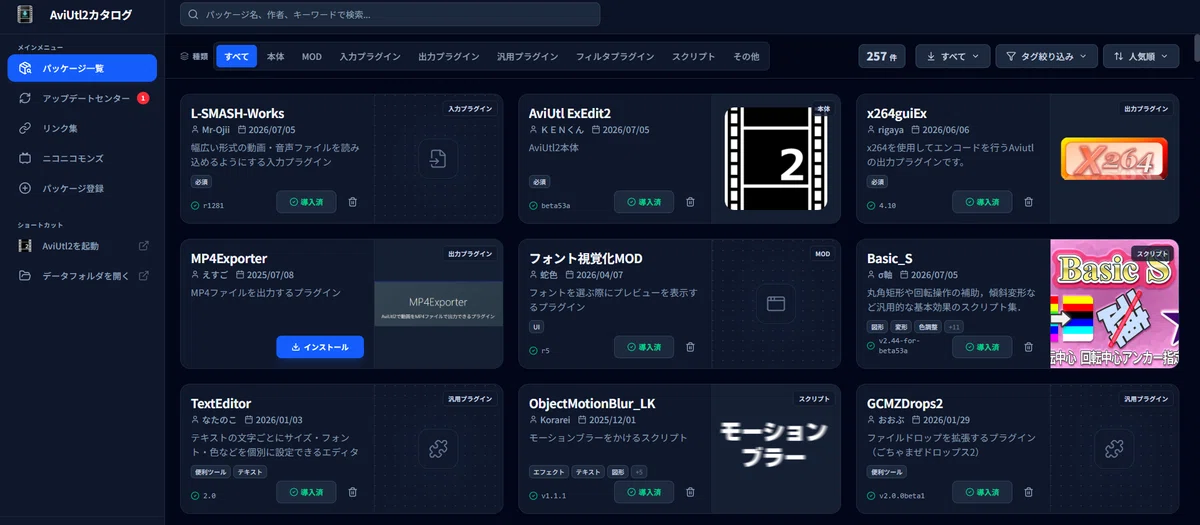Open アップデートセンター in the sidebar

82,98
